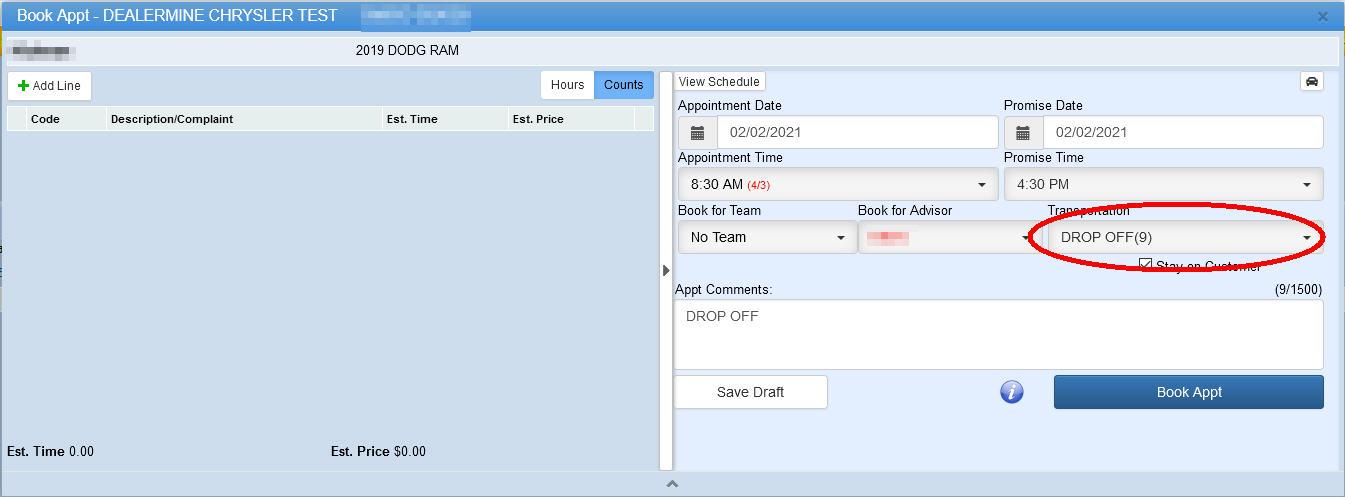The image size is (1345, 497).
Task: Switch to the Hours view
Action: [x=567, y=85]
